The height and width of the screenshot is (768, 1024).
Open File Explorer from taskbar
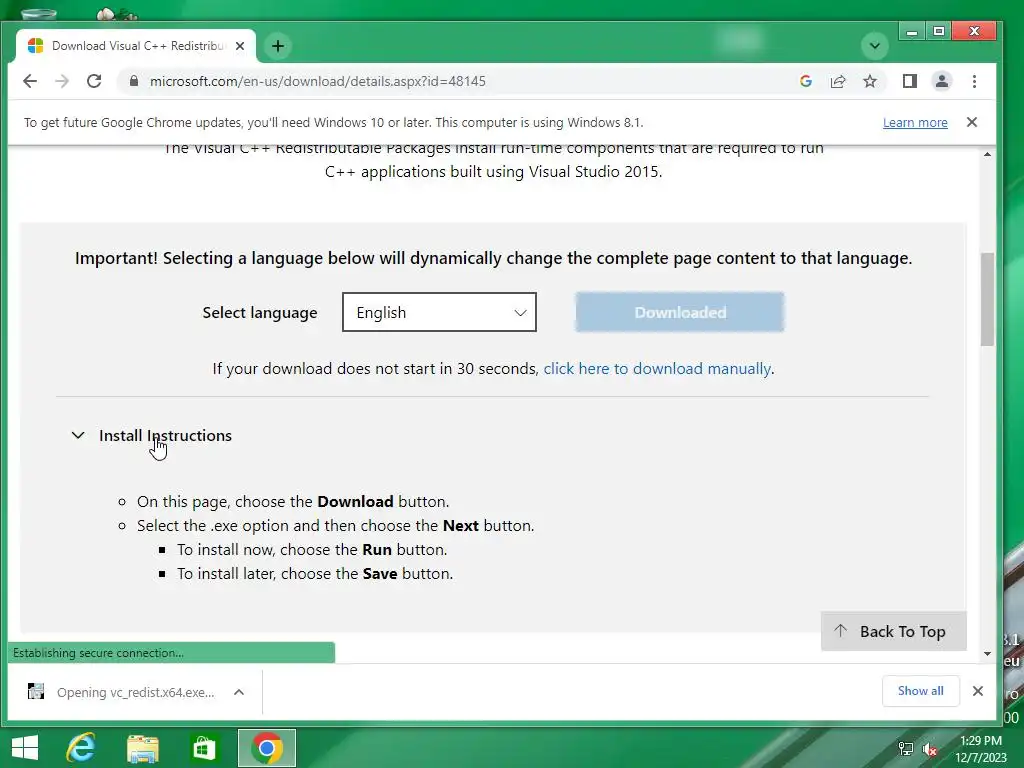click(143, 748)
